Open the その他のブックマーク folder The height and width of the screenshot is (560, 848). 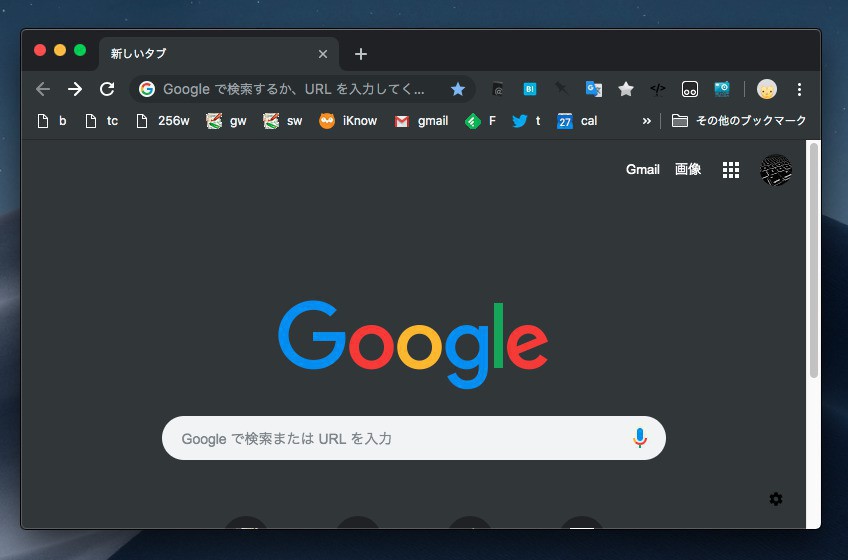(x=739, y=121)
